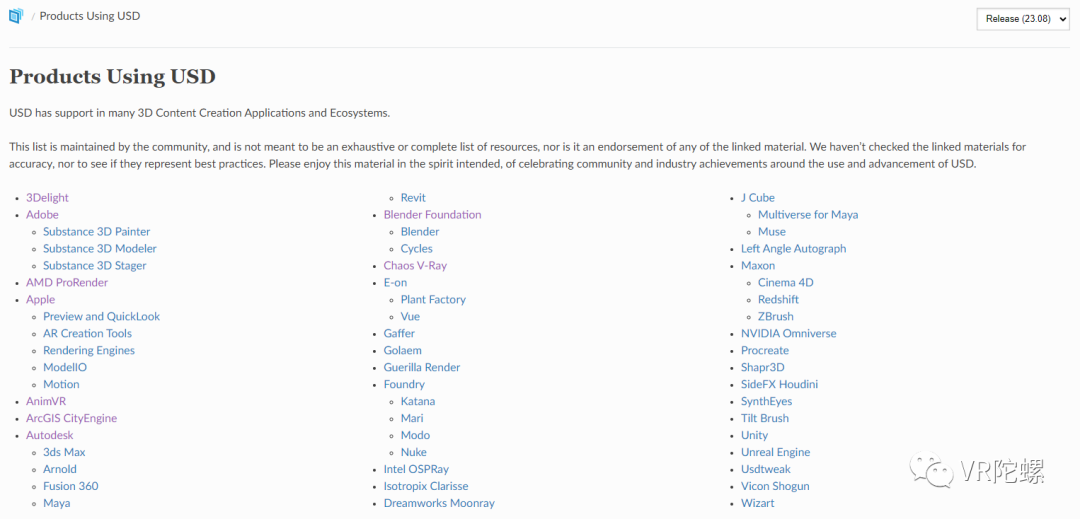Open the Redshift link
The height and width of the screenshot is (519, 1080).
coord(779,299)
